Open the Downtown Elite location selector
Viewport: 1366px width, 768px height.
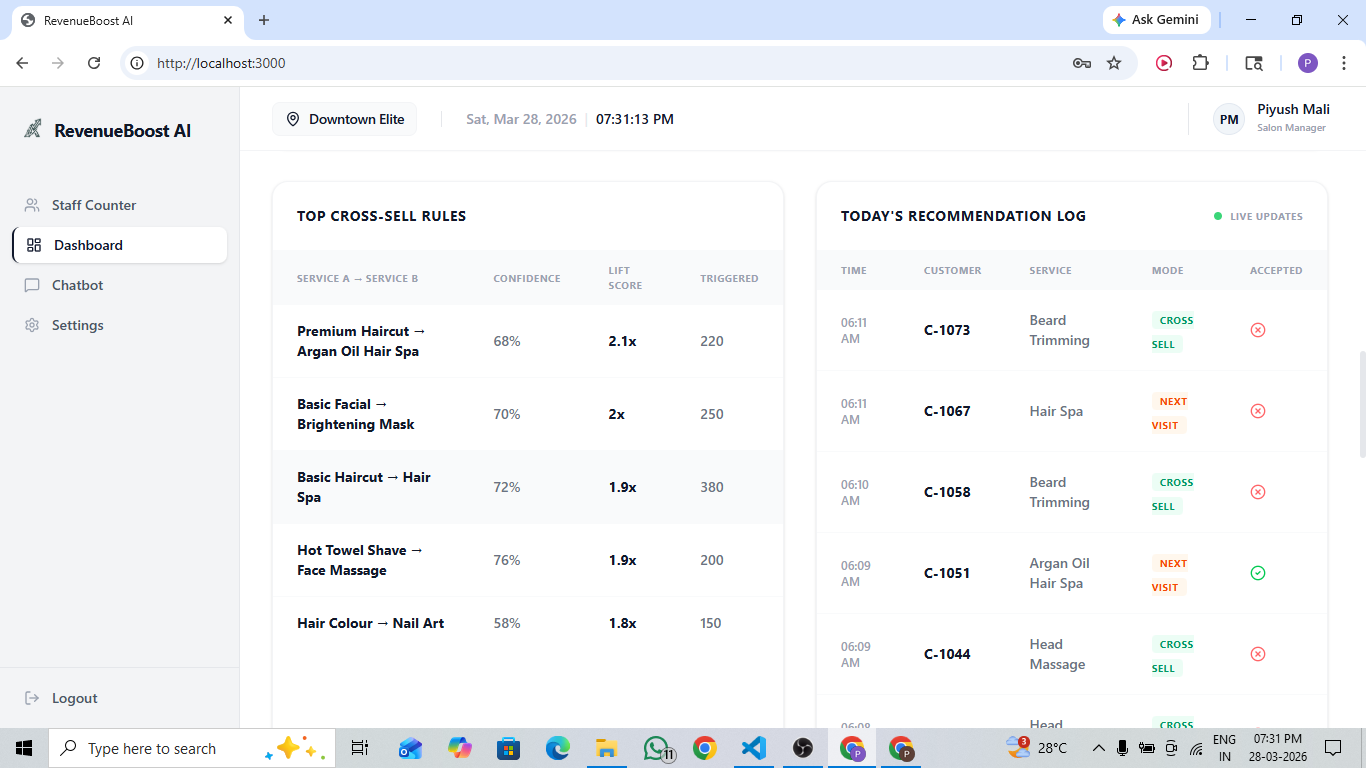(x=345, y=119)
